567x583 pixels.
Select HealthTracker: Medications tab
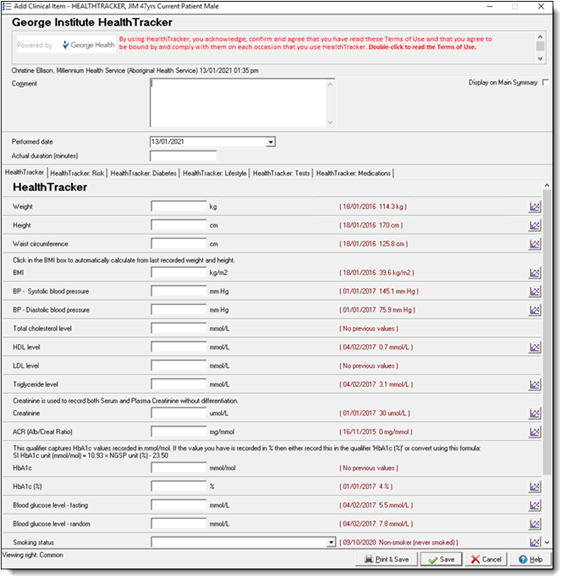[353, 173]
